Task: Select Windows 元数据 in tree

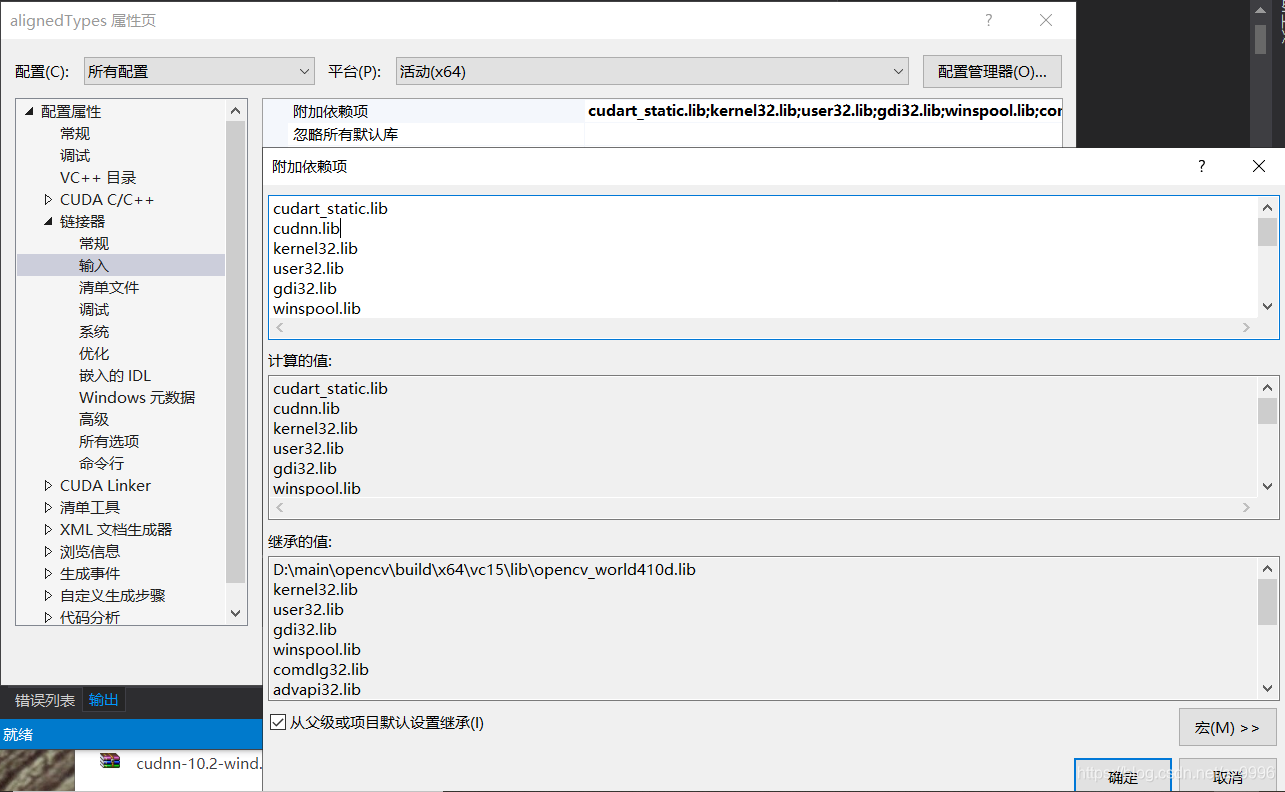Action: (x=137, y=397)
